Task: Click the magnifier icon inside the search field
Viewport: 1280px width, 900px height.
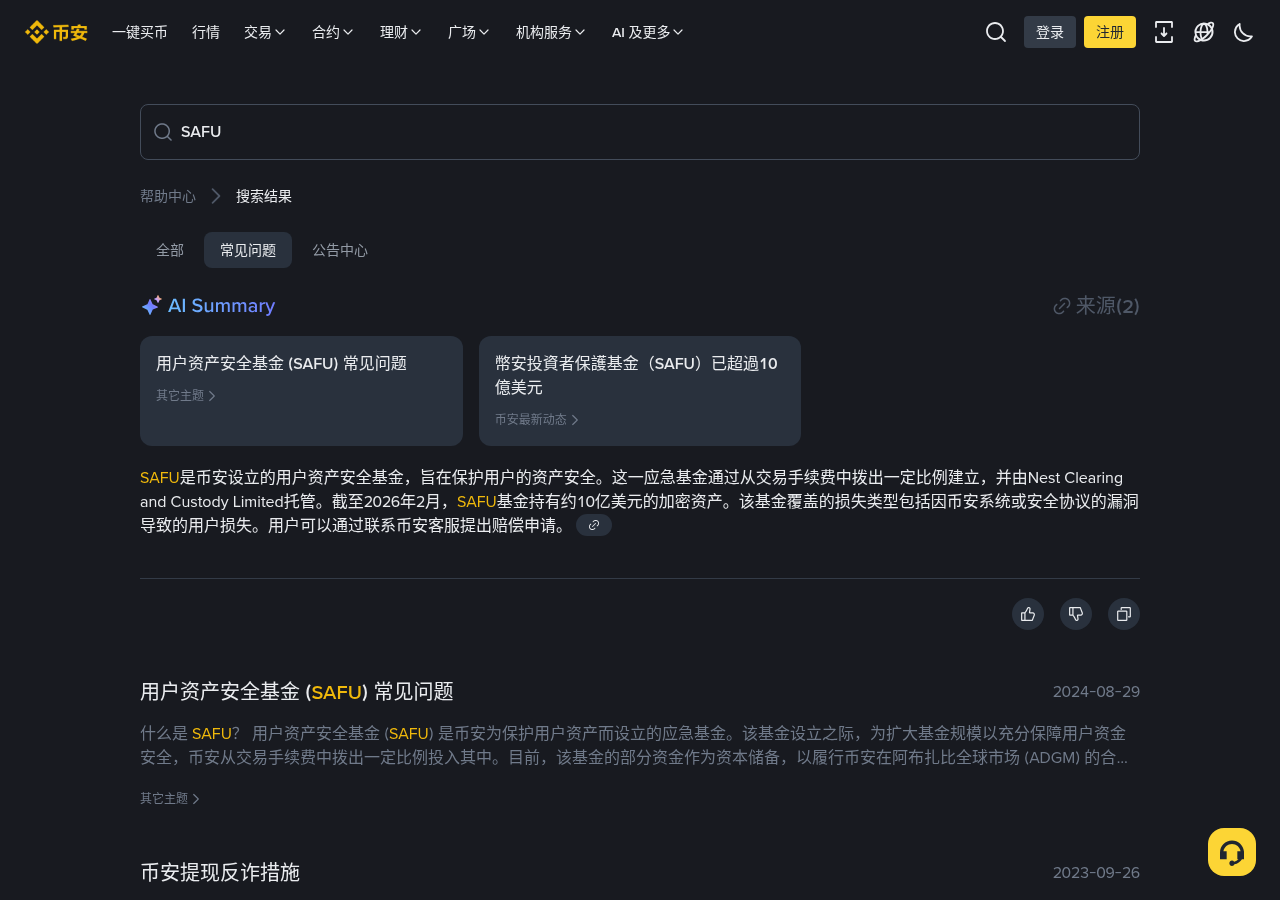Action: (x=163, y=132)
